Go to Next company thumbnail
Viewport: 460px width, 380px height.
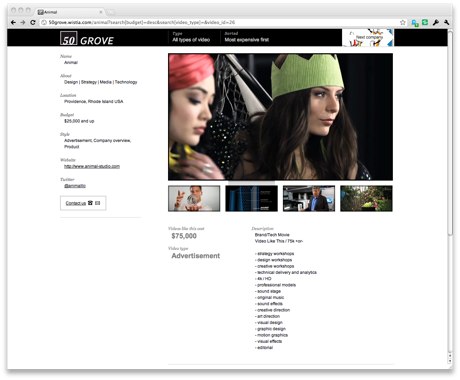[x=368, y=37]
